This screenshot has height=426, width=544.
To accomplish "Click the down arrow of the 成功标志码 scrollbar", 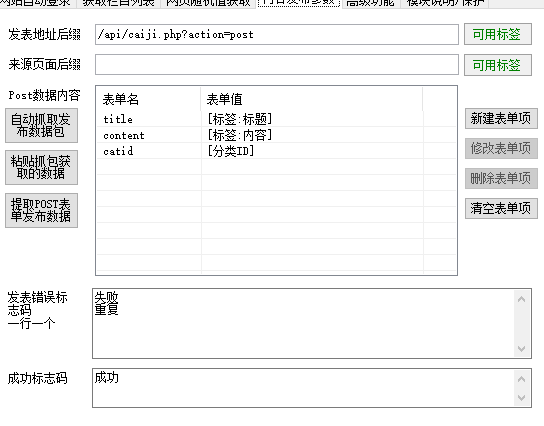I will tap(521, 398).
